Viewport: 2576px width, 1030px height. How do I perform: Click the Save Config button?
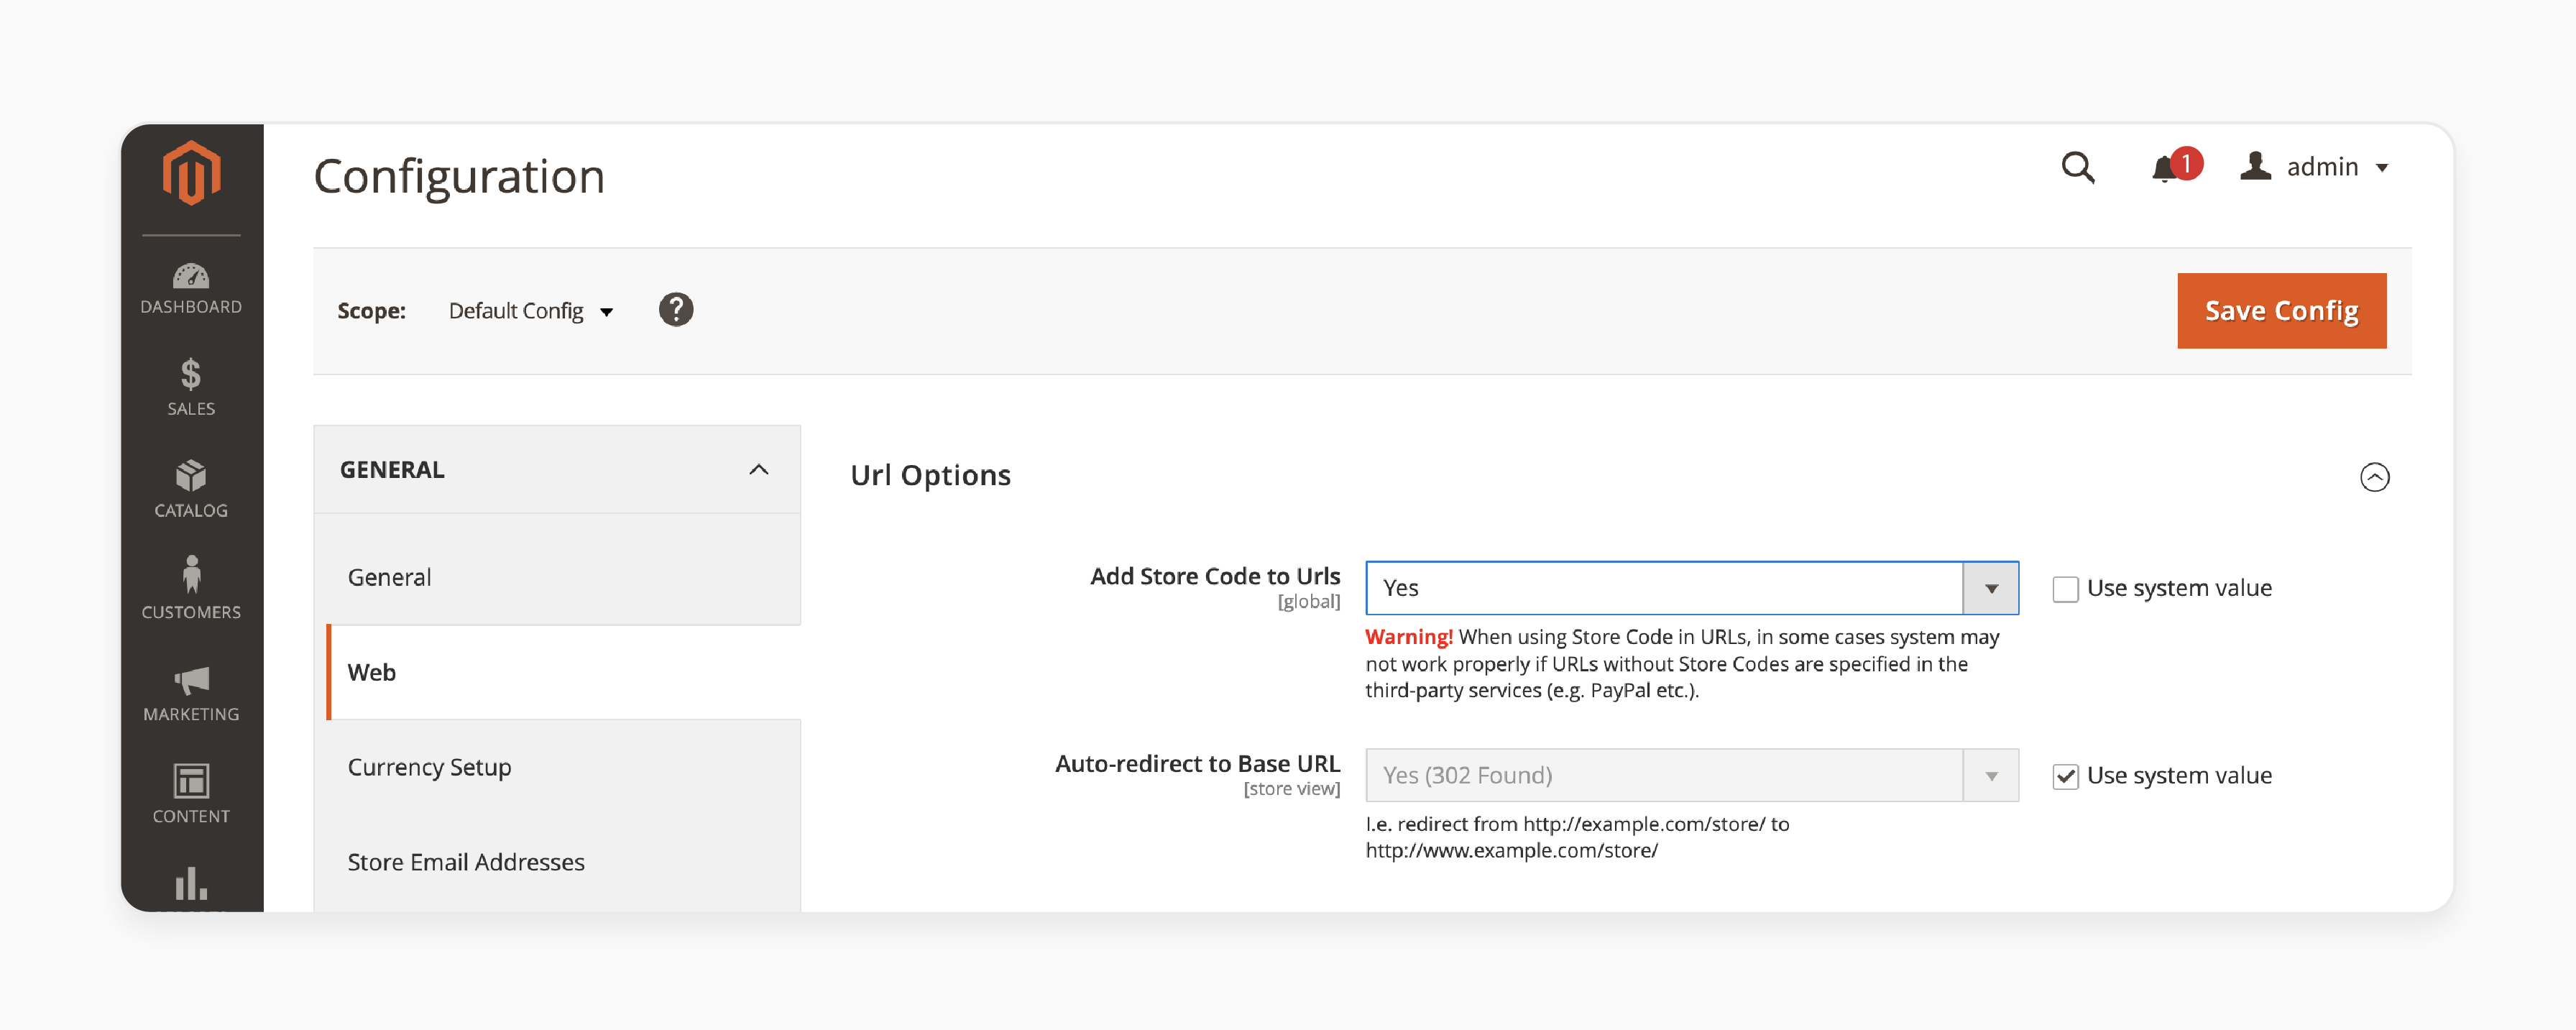[2281, 311]
